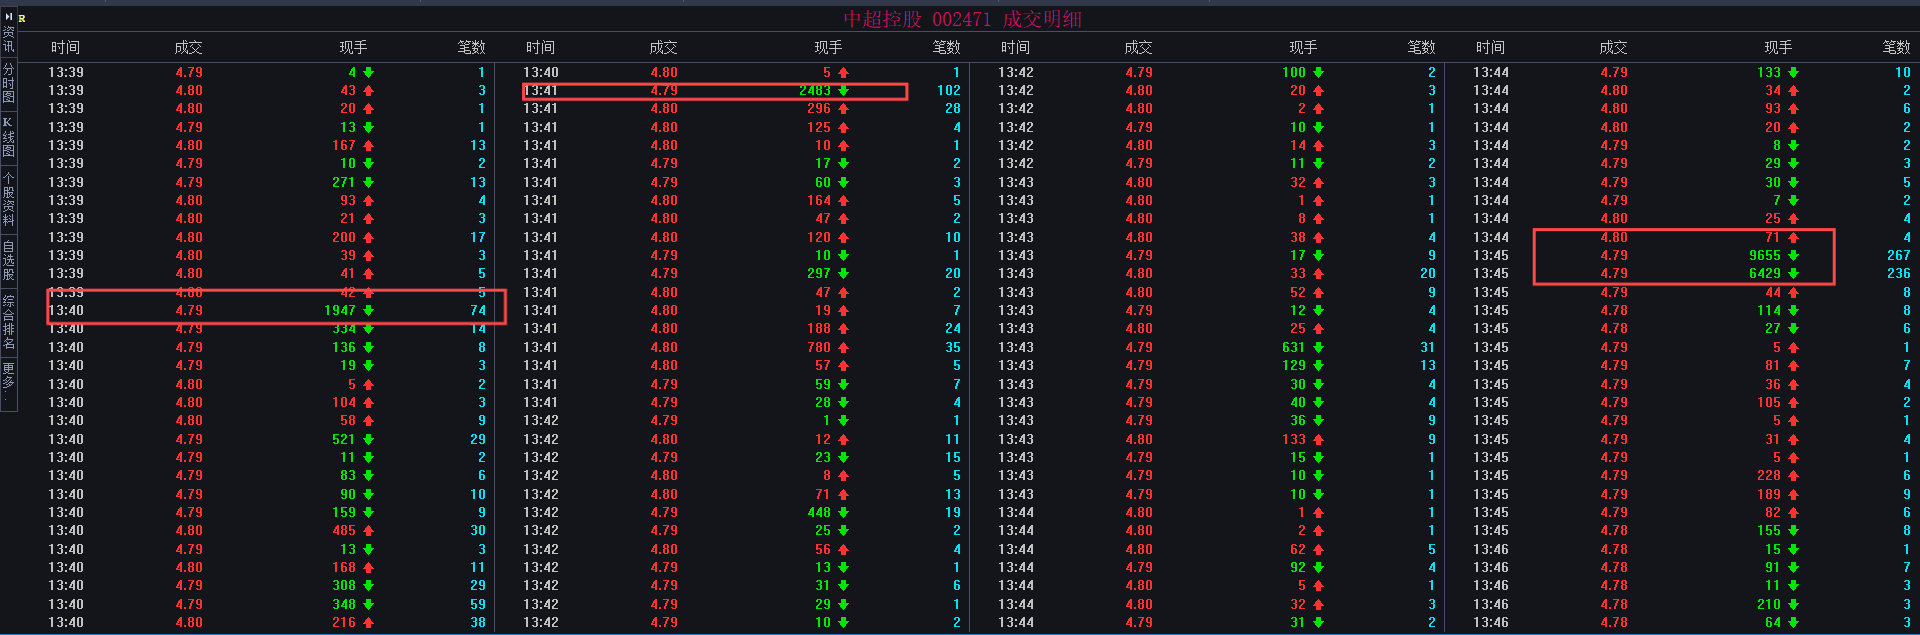Screen dimensions: 1920x635
Task: Click the trade count value 74
Action: click(x=478, y=310)
